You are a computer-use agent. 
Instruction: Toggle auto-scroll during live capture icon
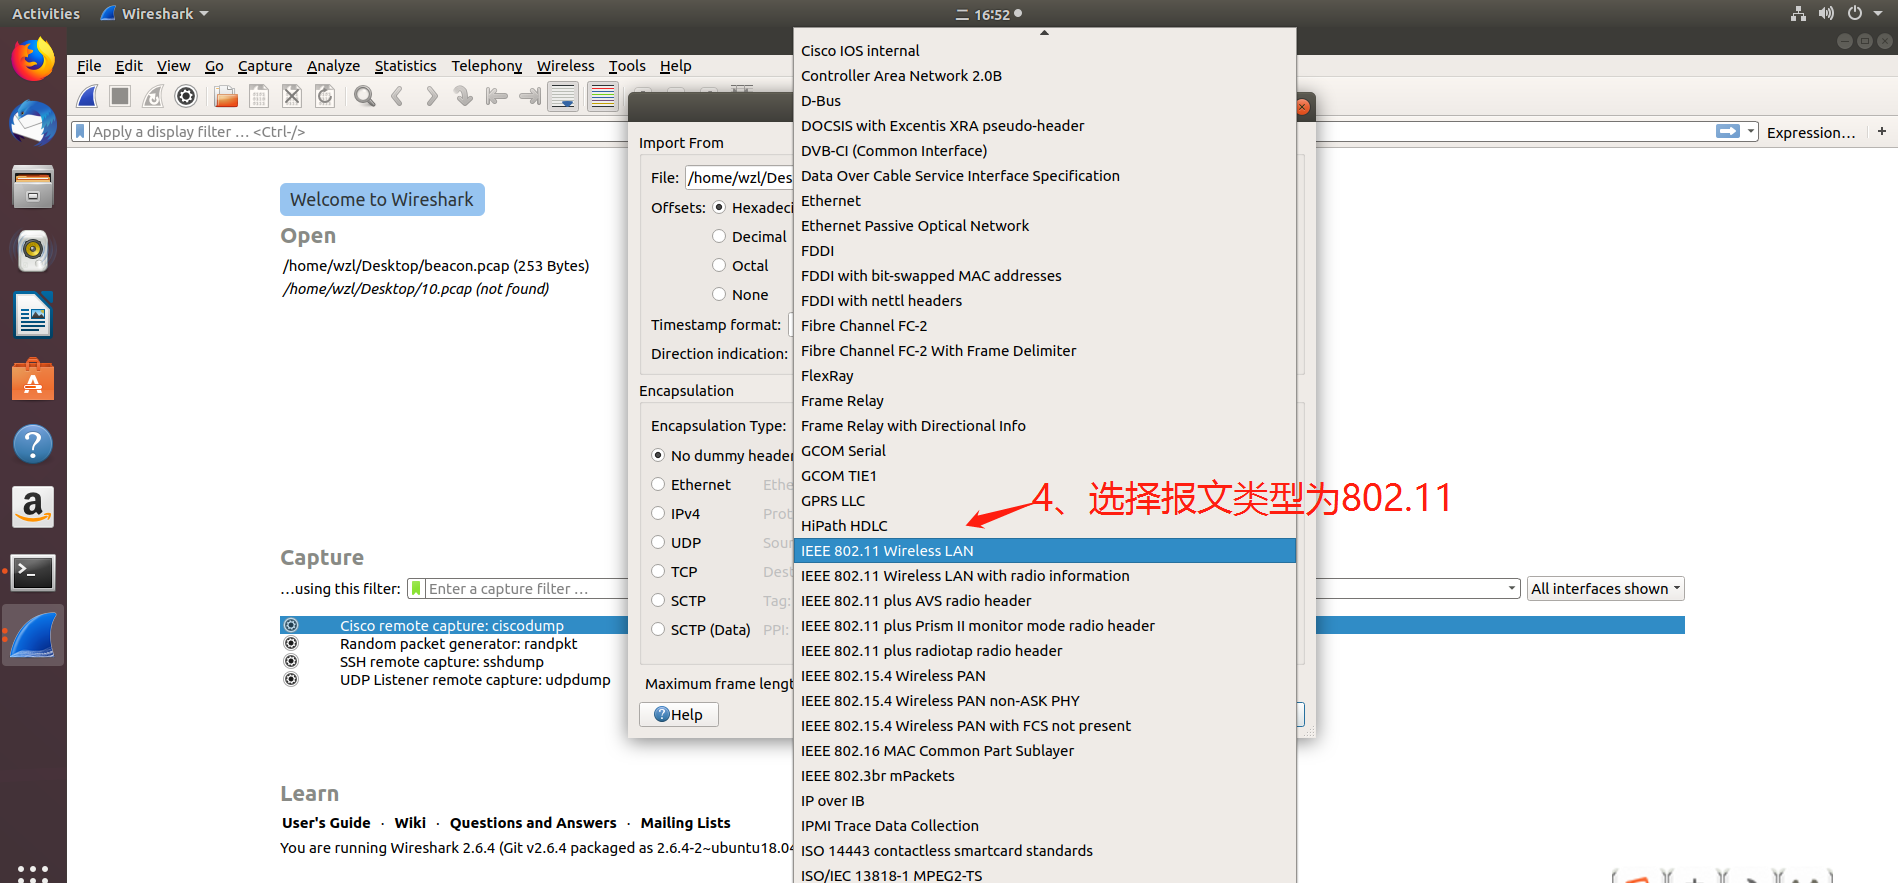(563, 97)
